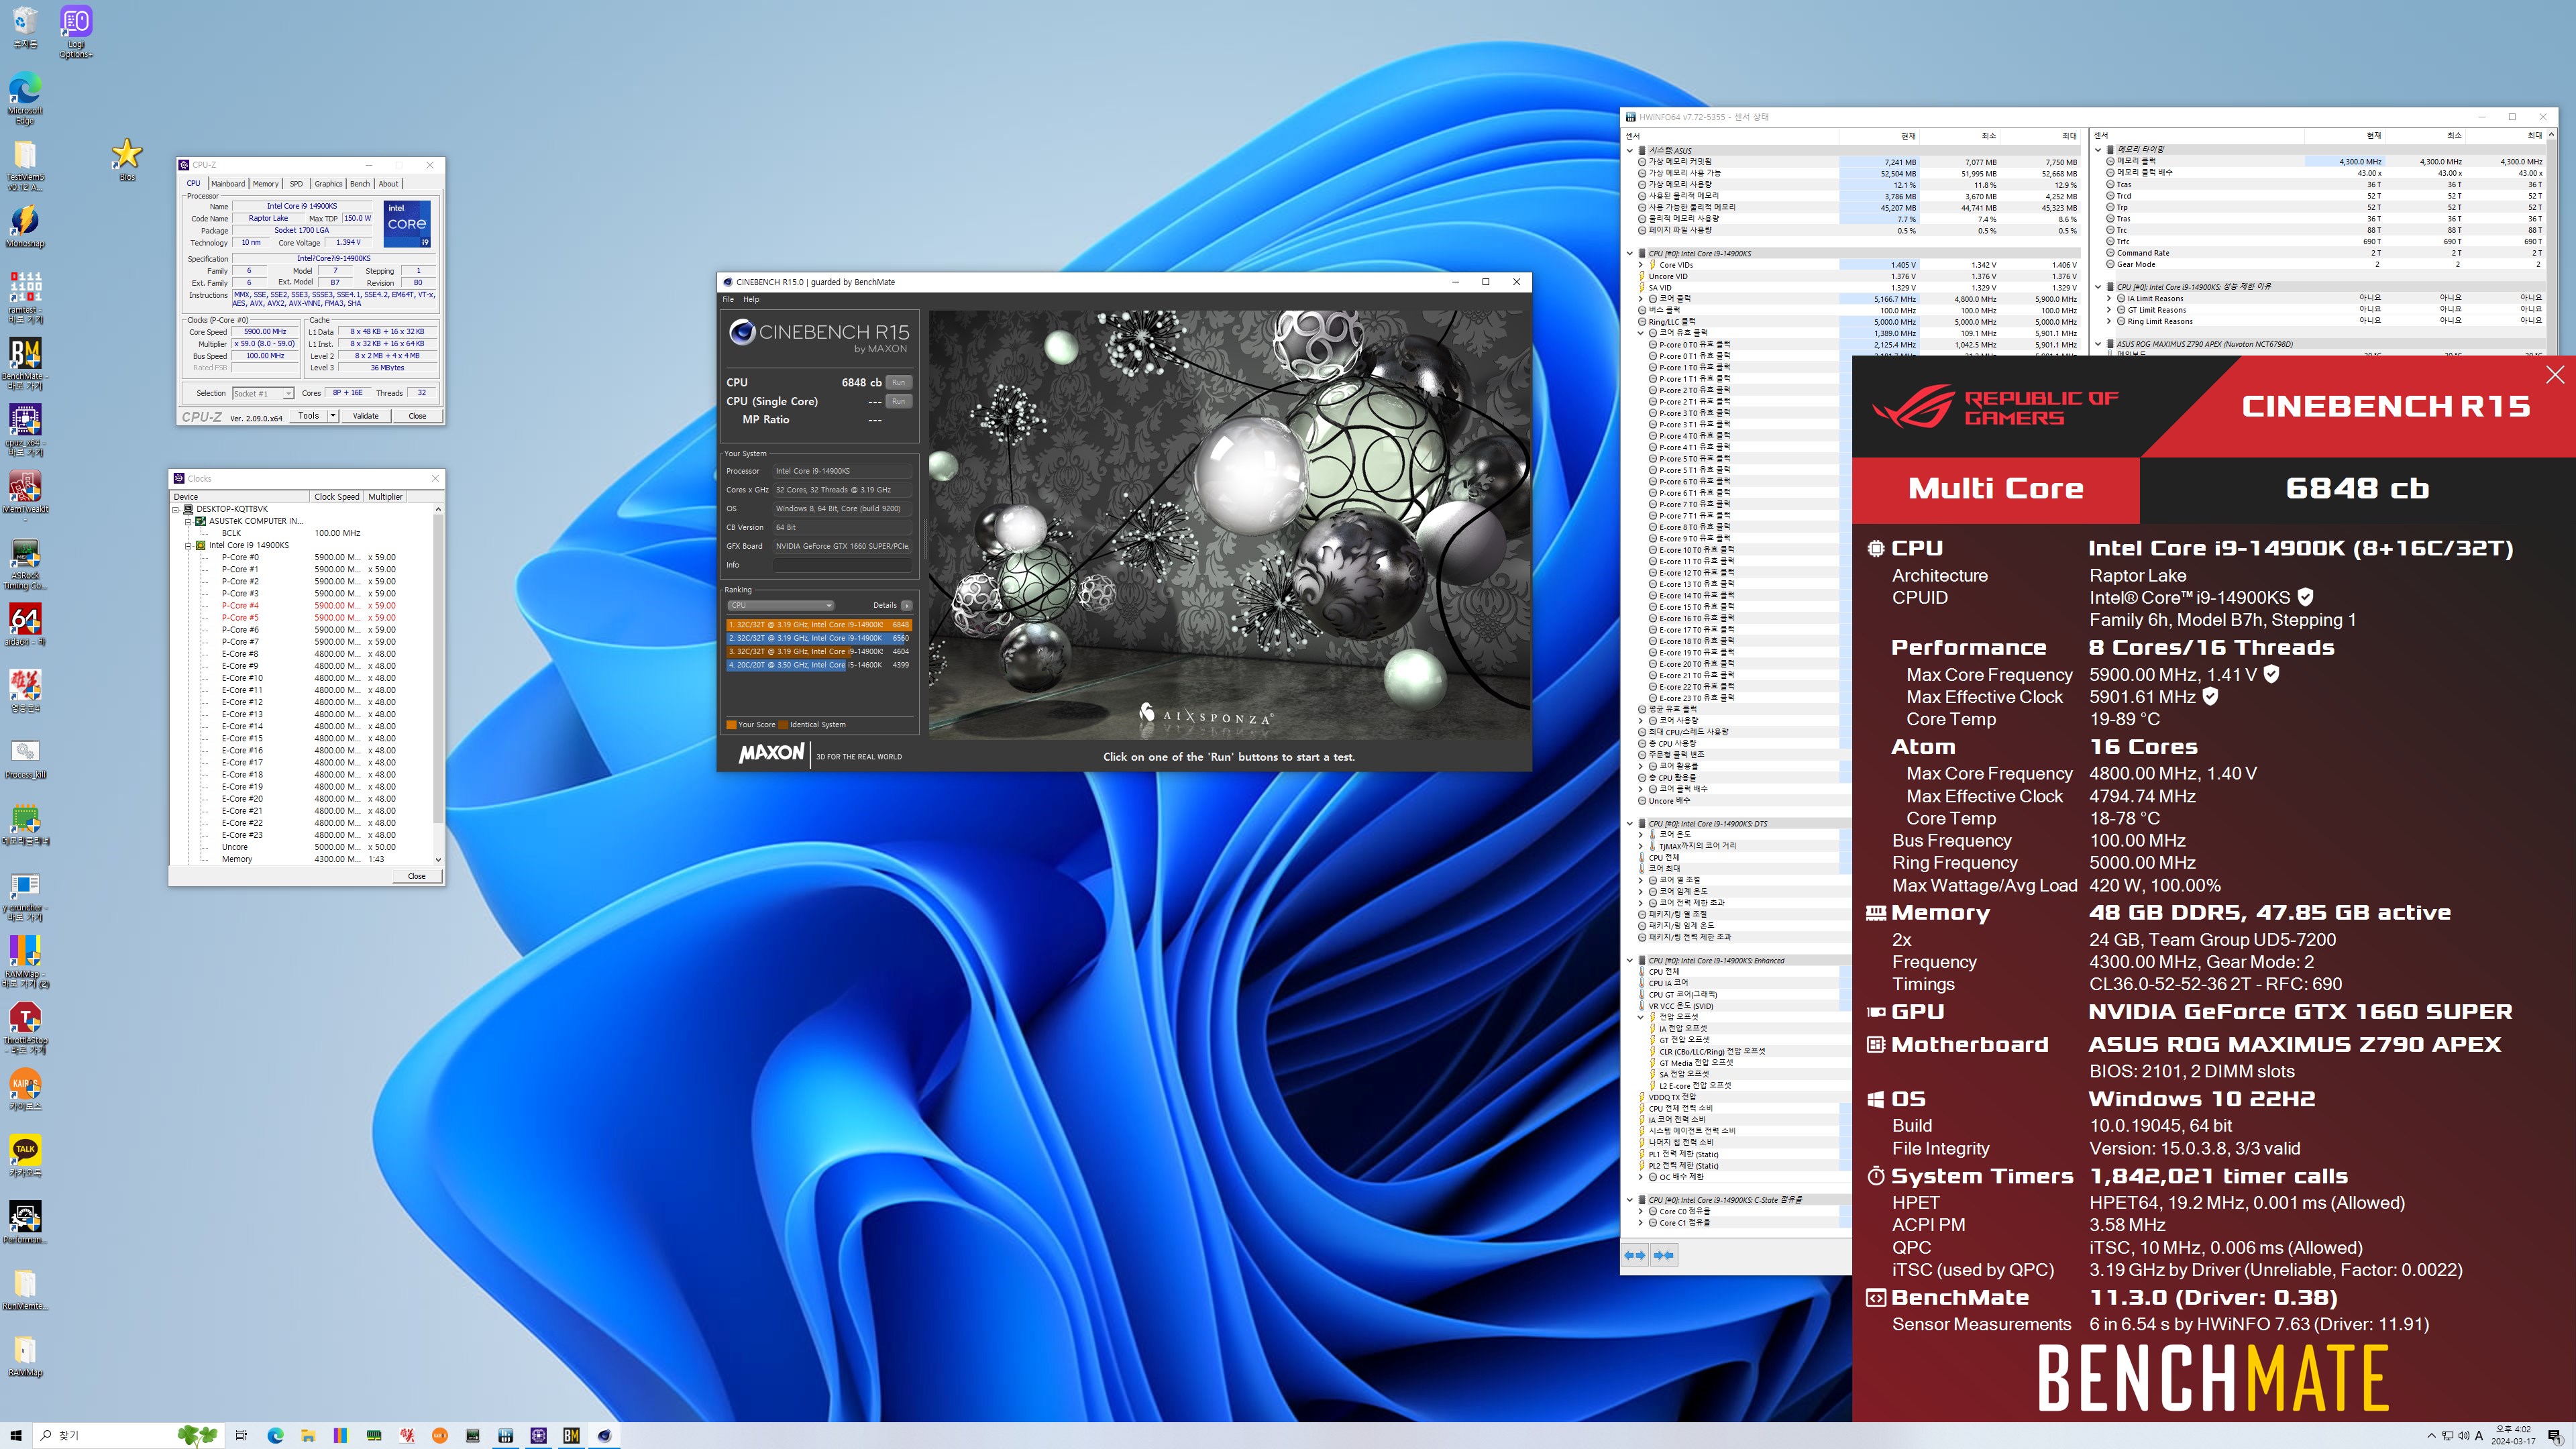
Task: Switch to BenchMate BM taskbar icon
Action: (571, 1435)
